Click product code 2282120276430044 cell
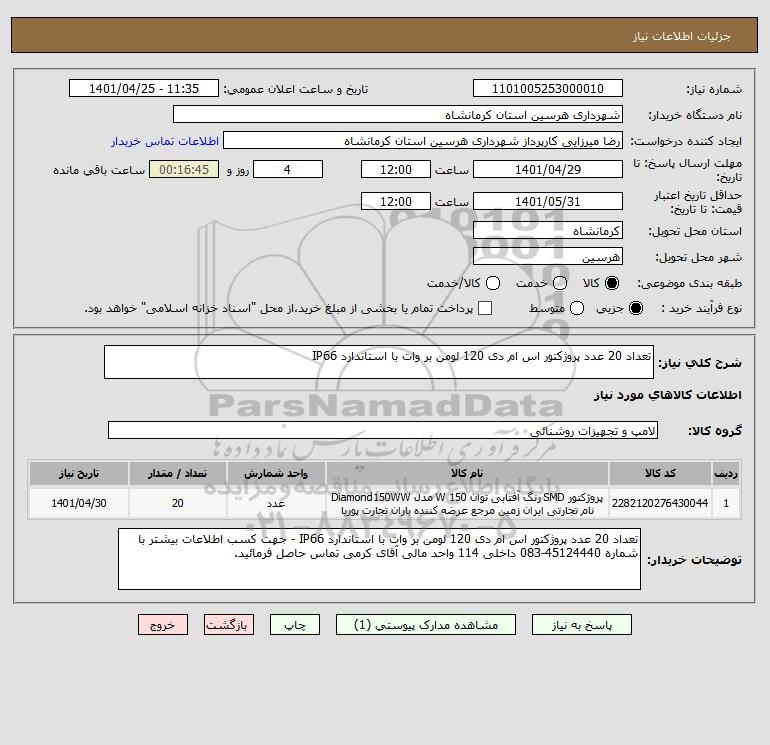 tap(660, 503)
